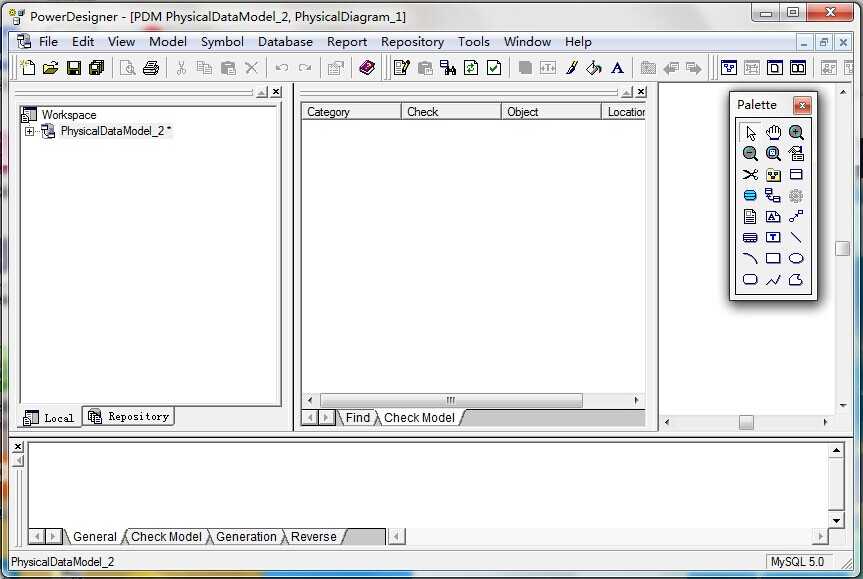This screenshot has height=579, width=863.
Task: Open the Symbol menu
Action: coord(222,42)
